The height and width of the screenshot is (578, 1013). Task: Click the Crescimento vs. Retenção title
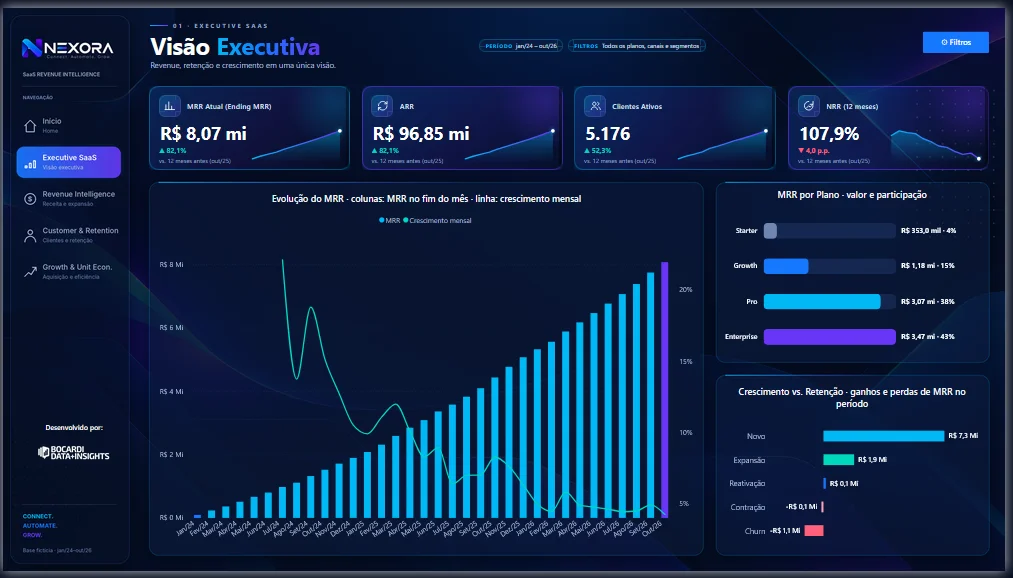pyautogui.click(x=851, y=397)
